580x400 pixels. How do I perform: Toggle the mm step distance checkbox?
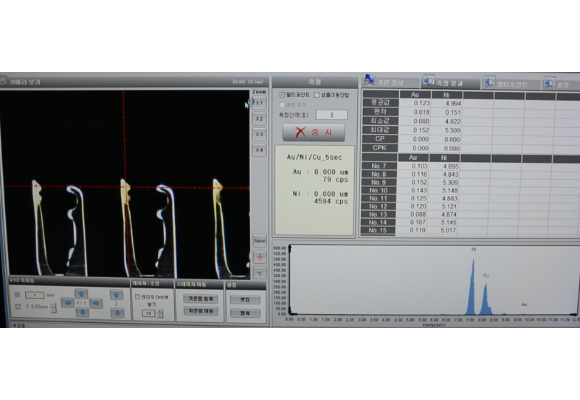pos(17,295)
